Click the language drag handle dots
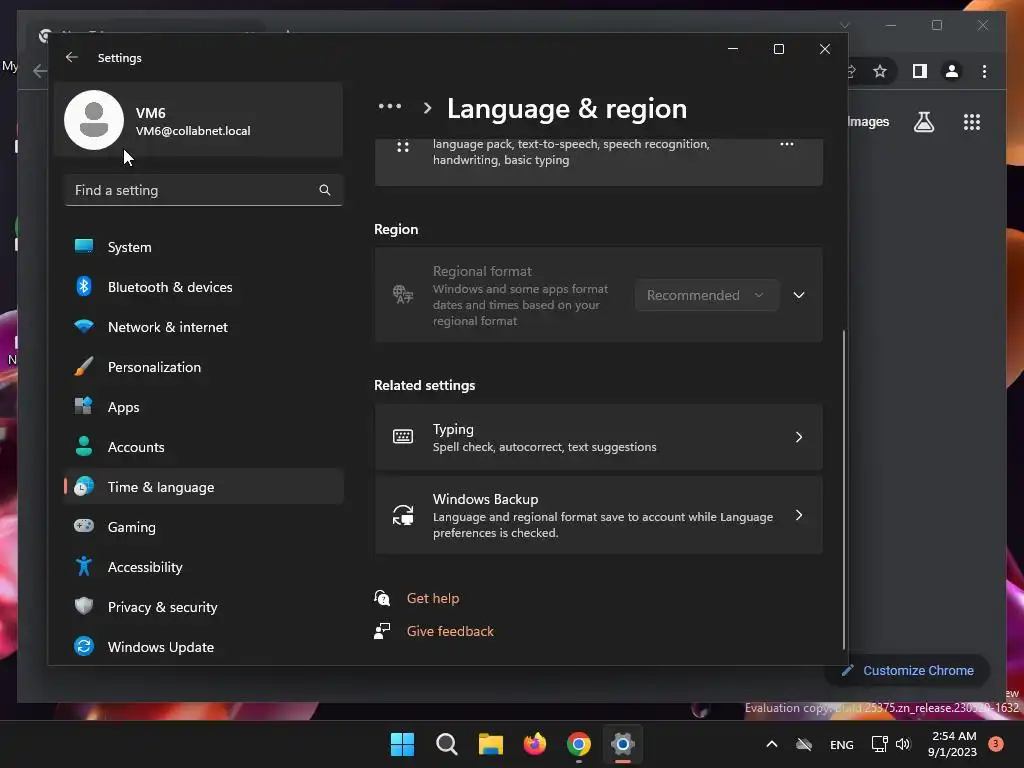This screenshot has width=1024, height=768. click(403, 147)
